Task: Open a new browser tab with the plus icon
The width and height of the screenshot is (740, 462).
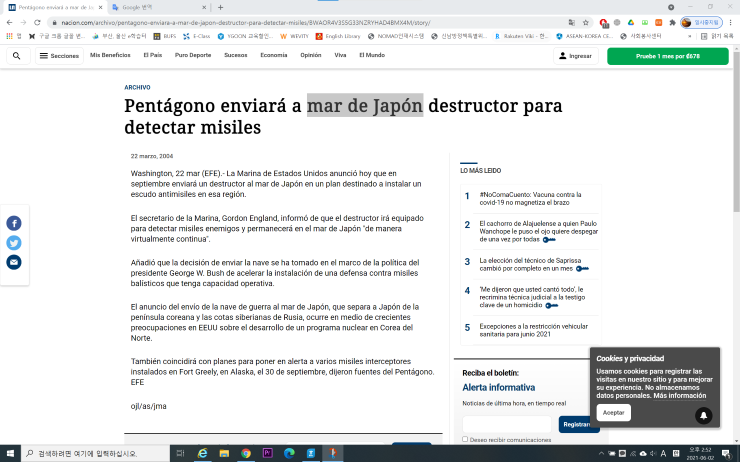Action: [220, 7]
